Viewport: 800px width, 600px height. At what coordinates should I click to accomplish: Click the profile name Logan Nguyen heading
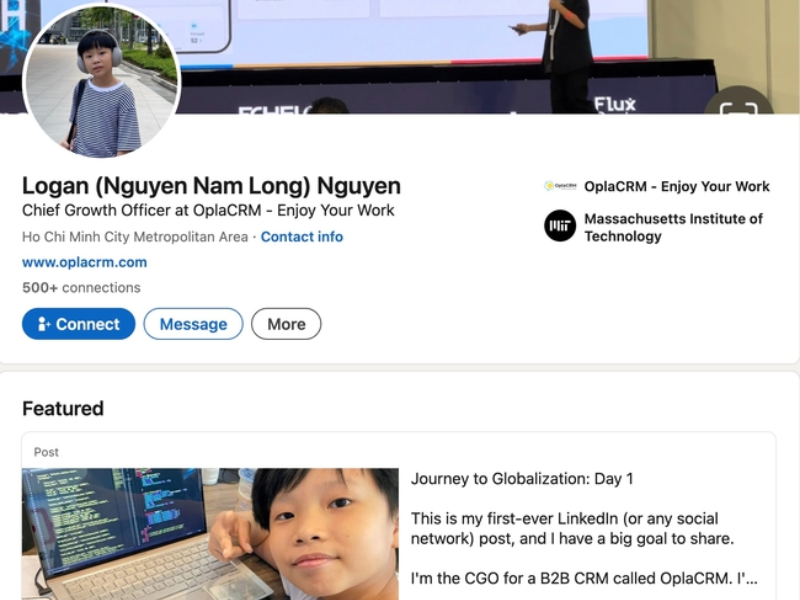(211, 186)
